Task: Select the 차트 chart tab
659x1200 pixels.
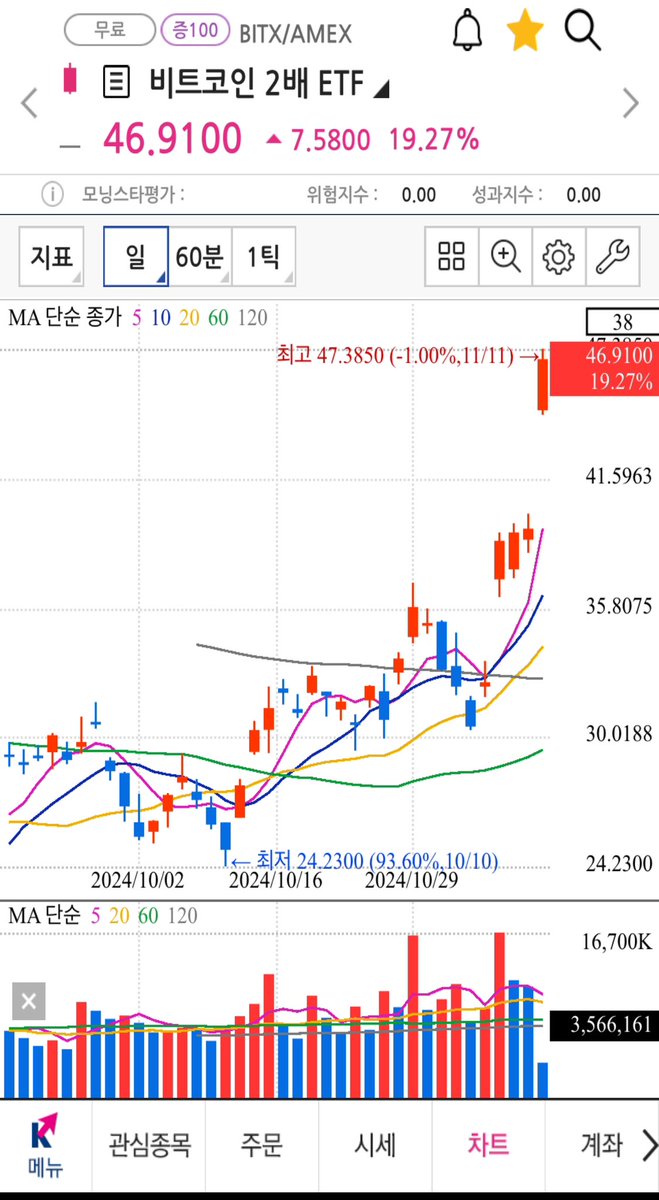Action: (x=488, y=1146)
